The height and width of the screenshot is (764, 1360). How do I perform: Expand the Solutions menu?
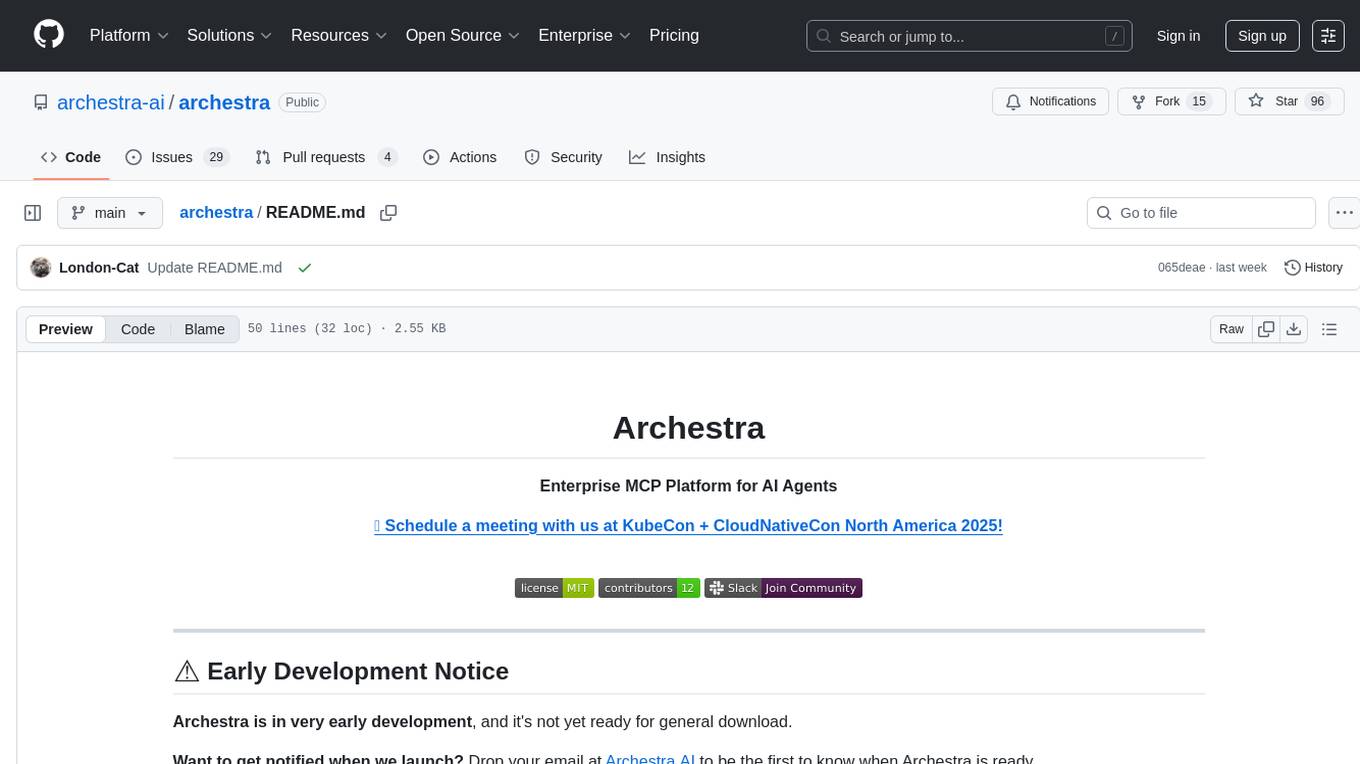(x=230, y=35)
